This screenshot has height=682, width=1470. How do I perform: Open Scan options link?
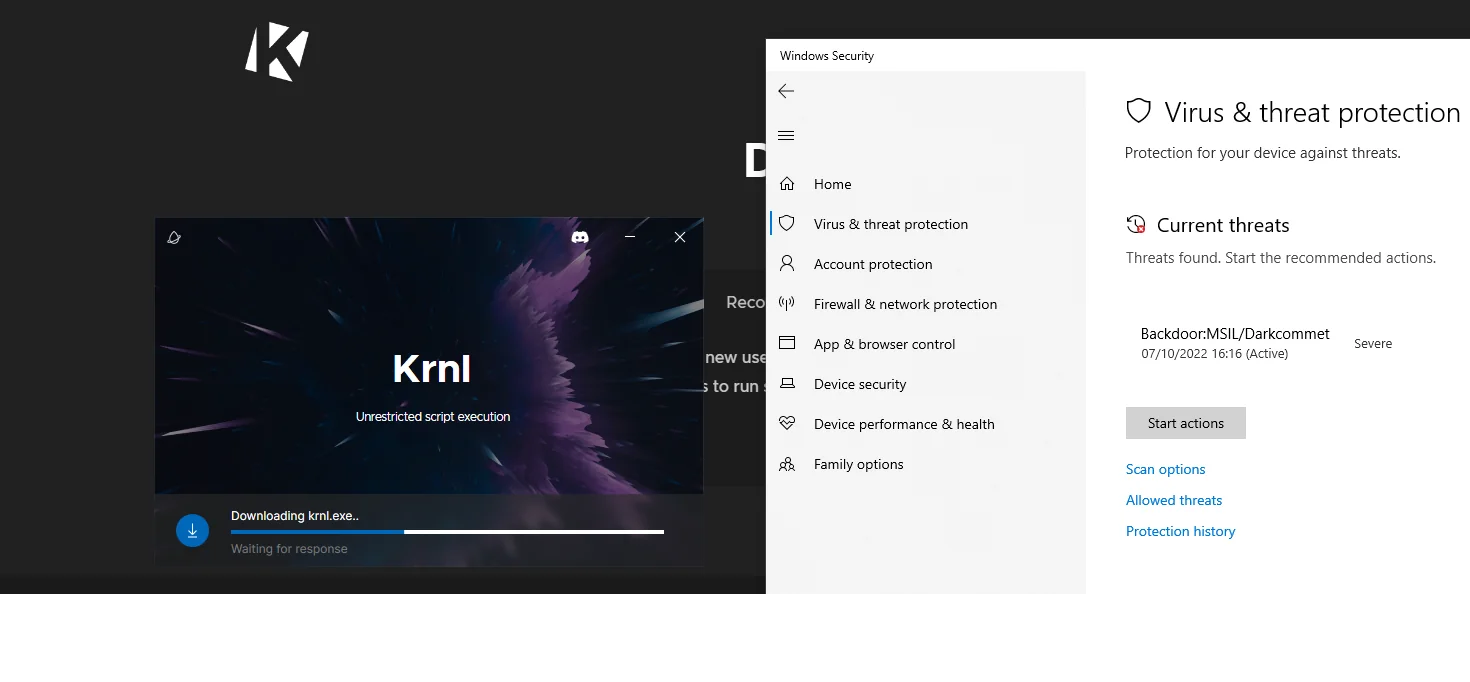pos(1165,469)
